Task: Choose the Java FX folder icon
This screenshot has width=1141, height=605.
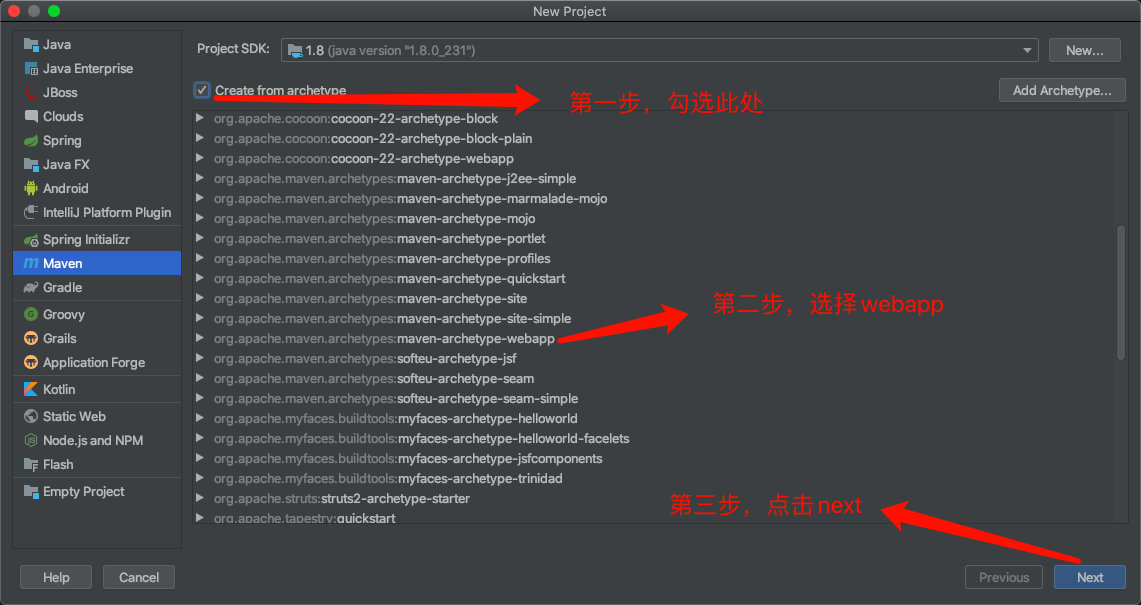Action: (31, 165)
